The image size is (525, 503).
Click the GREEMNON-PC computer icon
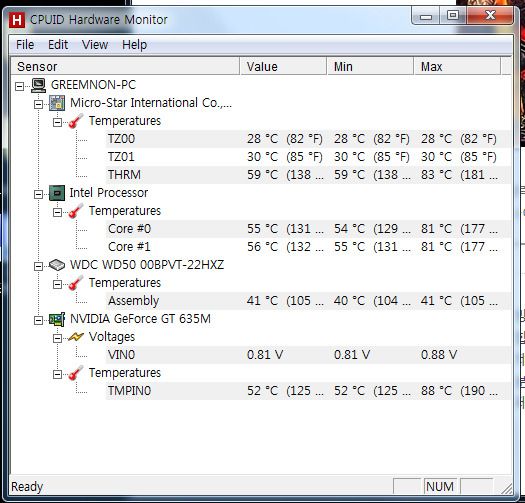39,85
